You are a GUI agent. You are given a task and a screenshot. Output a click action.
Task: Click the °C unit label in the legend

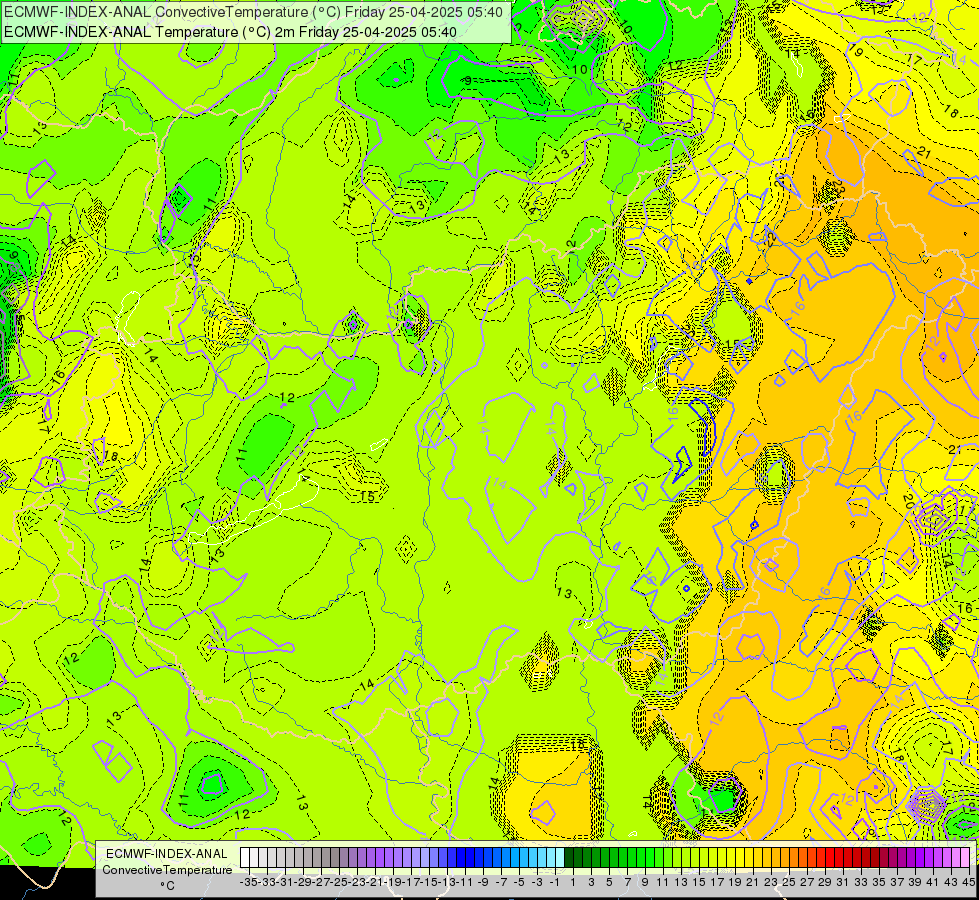coord(167,886)
